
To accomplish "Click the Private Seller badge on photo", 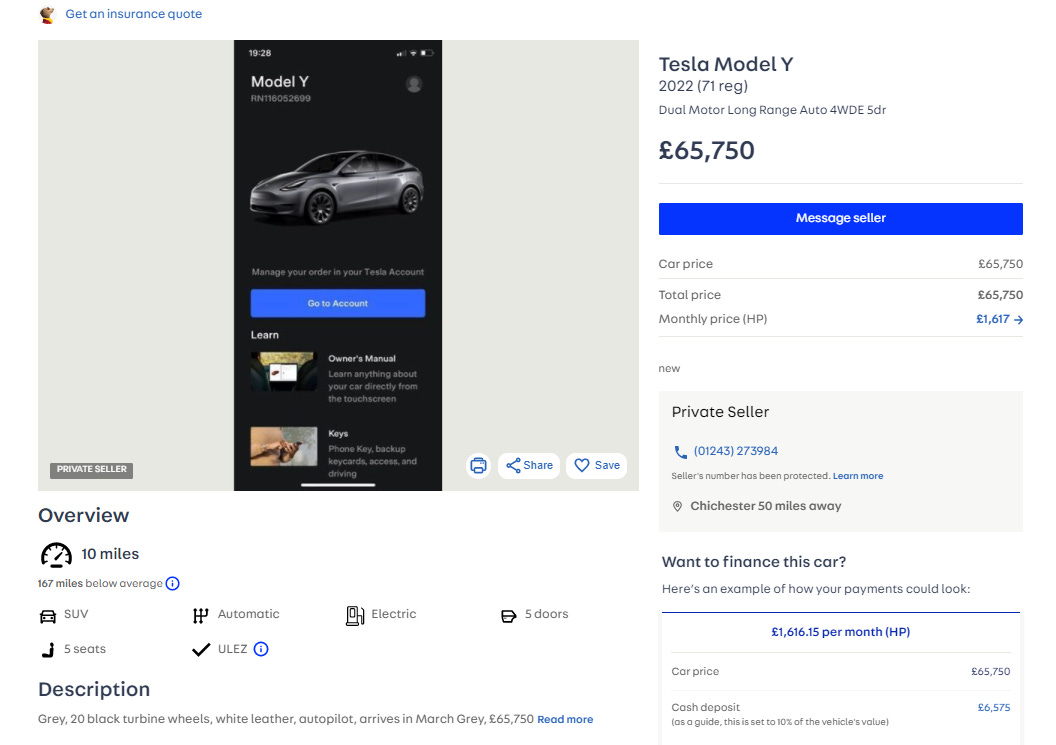I will pyautogui.click(x=92, y=469).
